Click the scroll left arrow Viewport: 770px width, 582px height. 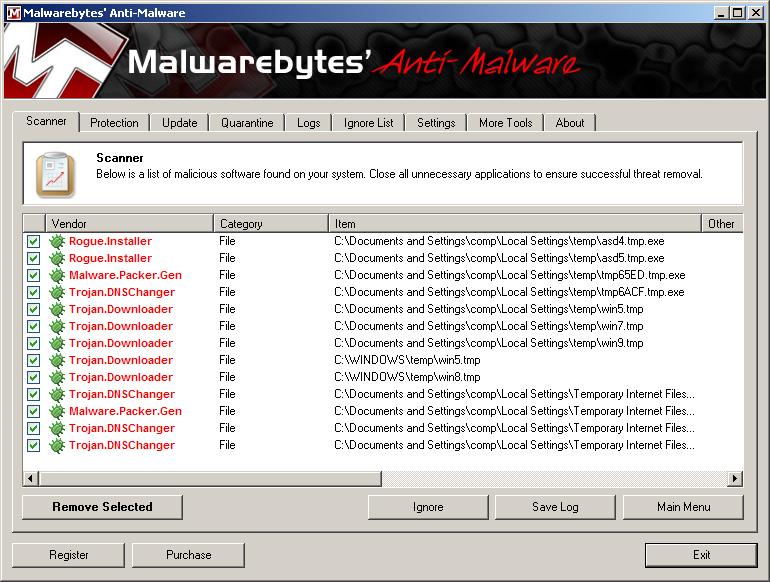[30, 478]
